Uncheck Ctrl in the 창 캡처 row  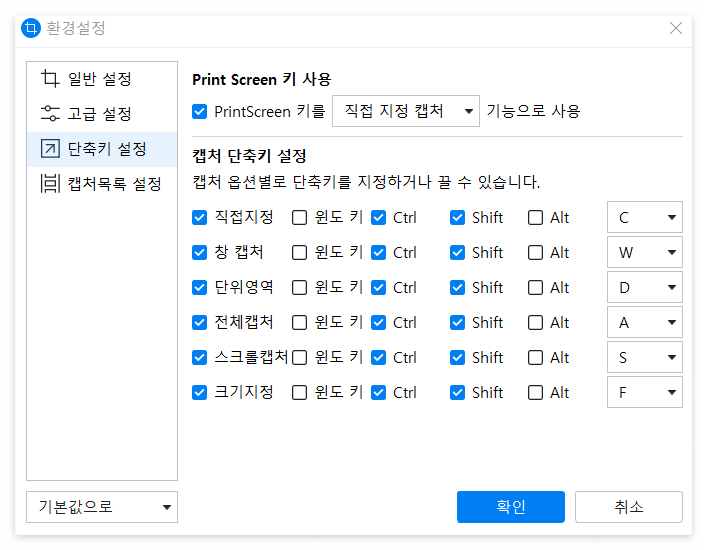378,252
